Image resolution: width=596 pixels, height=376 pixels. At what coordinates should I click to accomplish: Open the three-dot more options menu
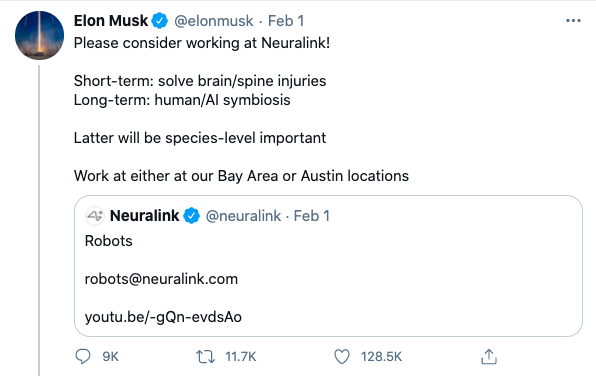pyautogui.click(x=573, y=21)
